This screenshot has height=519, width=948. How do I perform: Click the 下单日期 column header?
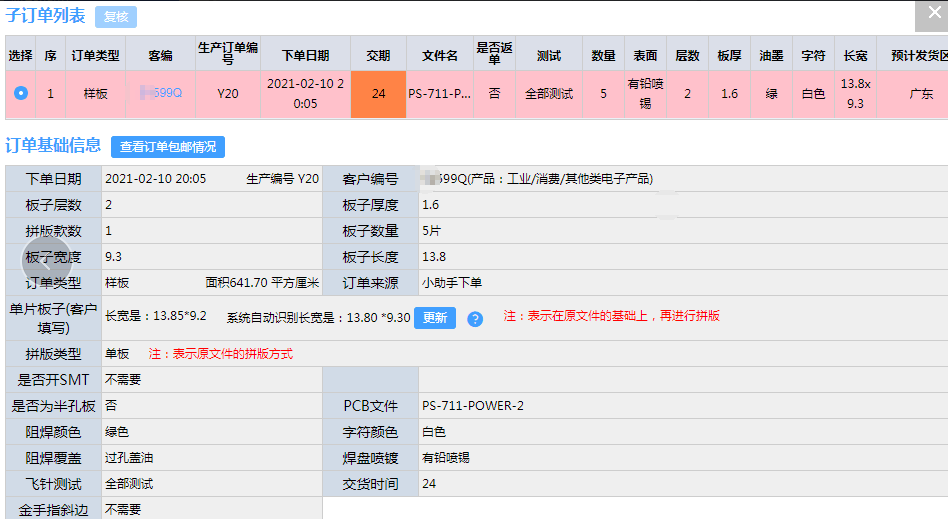pyautogui.click(x=305, y=55)
